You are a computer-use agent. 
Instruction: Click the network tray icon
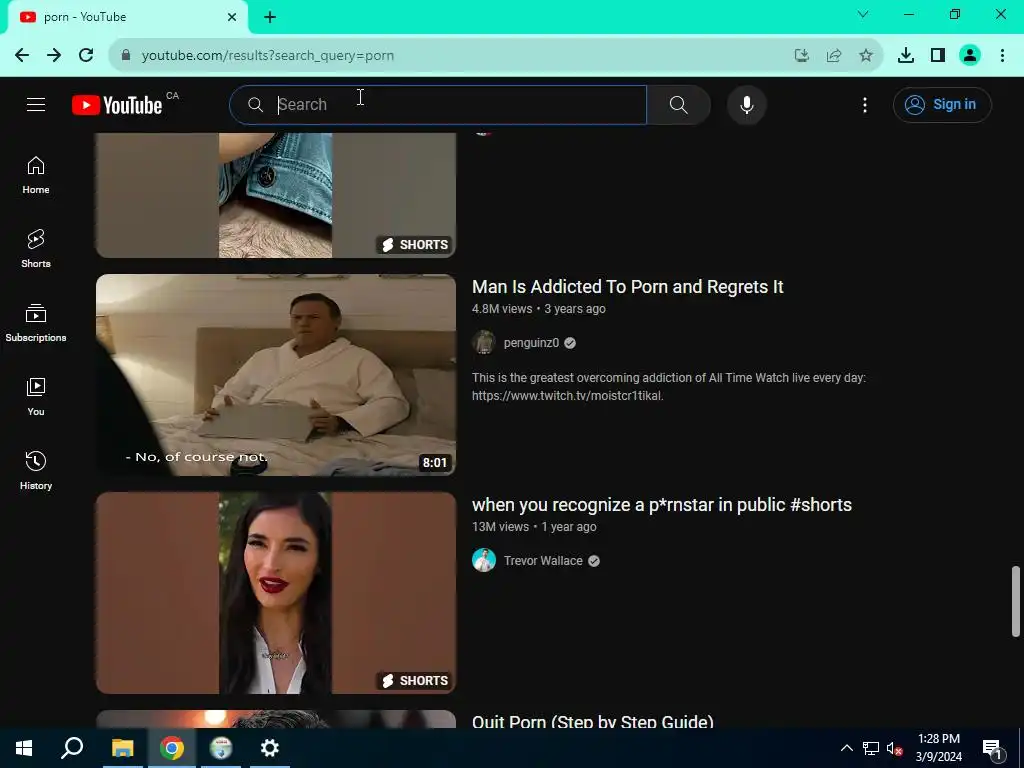coord(871,748)
